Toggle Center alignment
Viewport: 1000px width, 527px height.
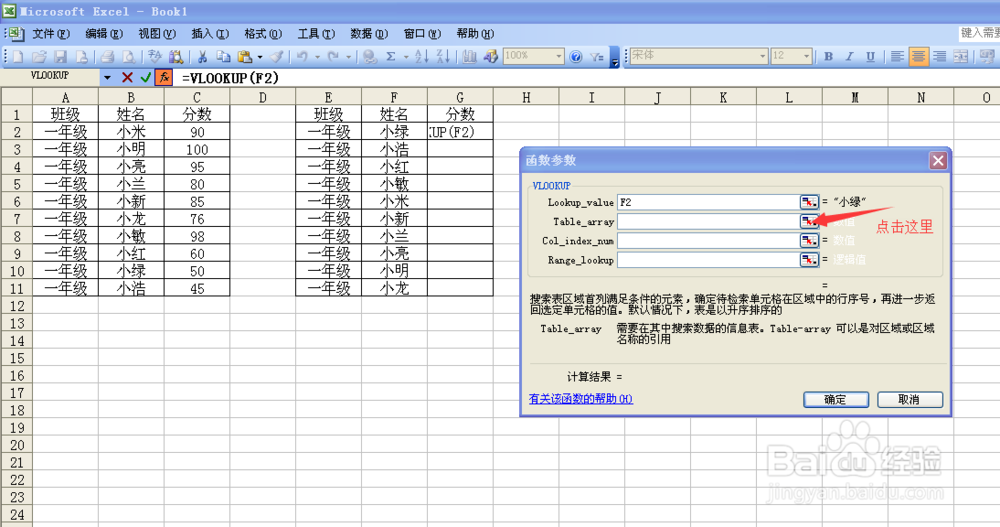pyautogui.click(x=918, y=57)
